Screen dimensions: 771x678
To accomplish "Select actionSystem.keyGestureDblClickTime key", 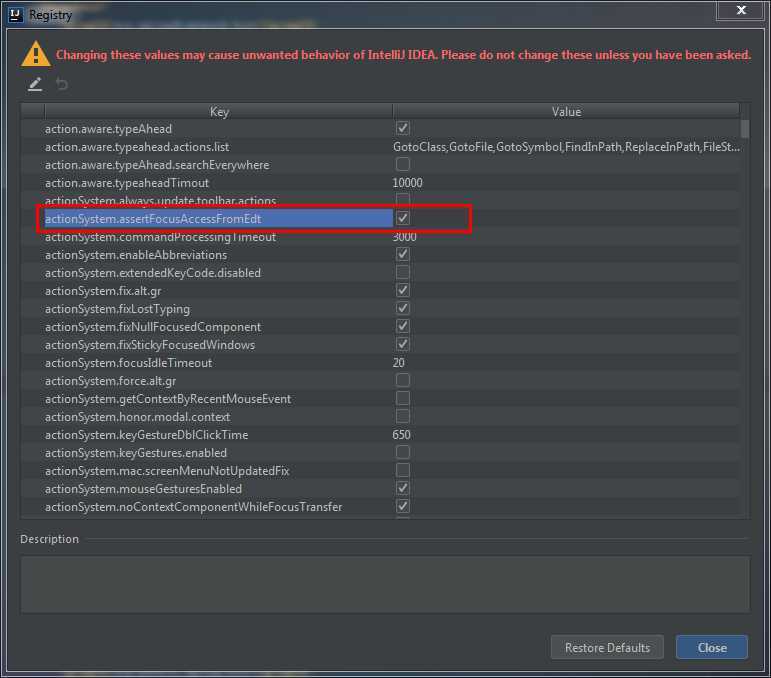I will [147, 435].
